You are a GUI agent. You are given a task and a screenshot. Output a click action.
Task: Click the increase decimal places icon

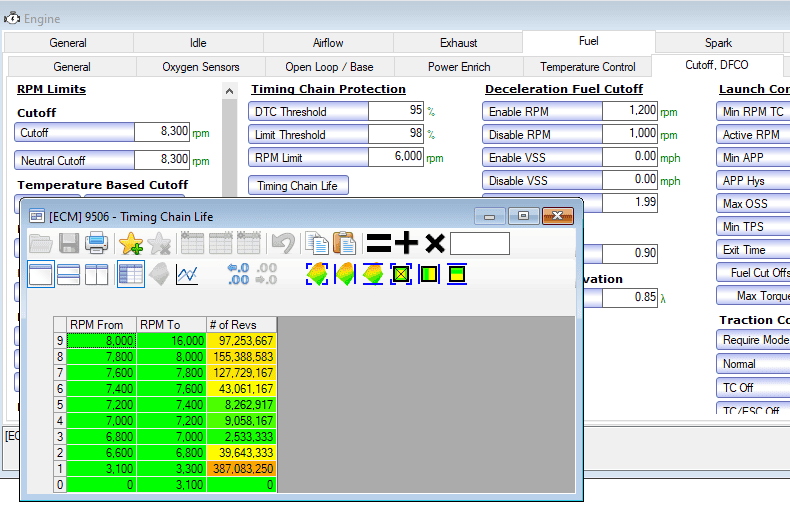click(x=238, y=275)
